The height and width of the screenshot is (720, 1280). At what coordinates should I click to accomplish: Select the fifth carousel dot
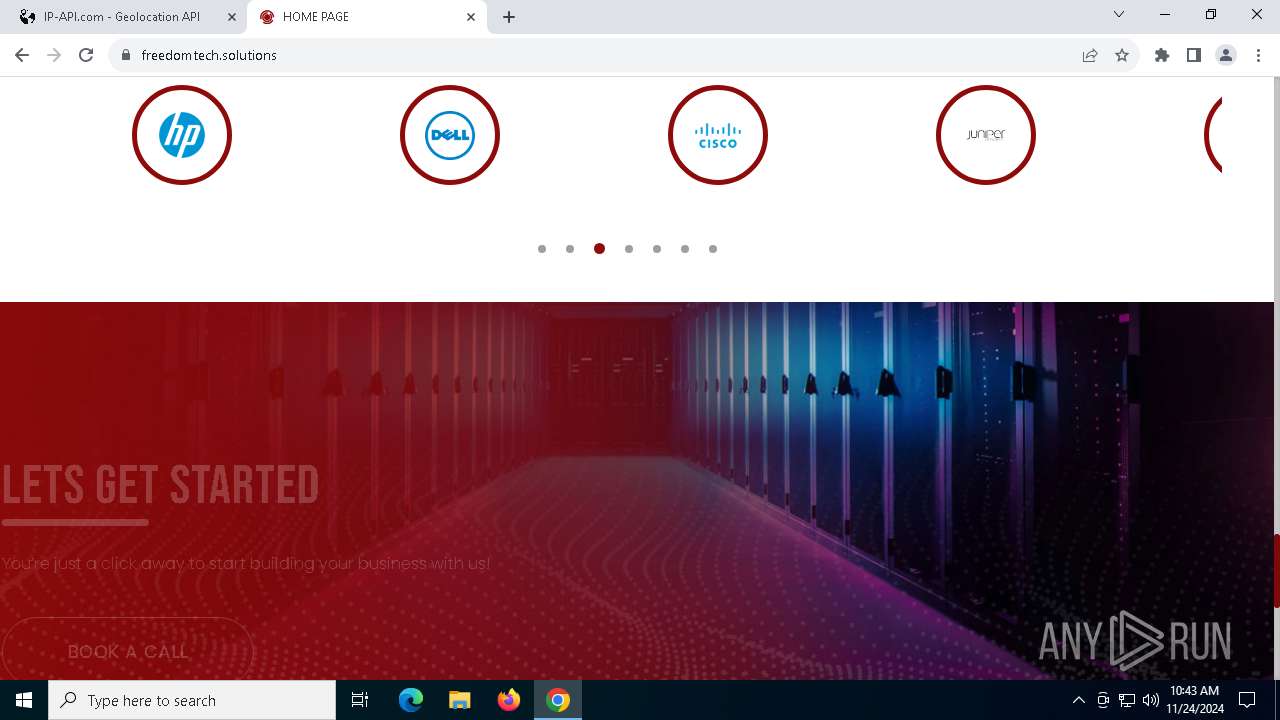657,249
